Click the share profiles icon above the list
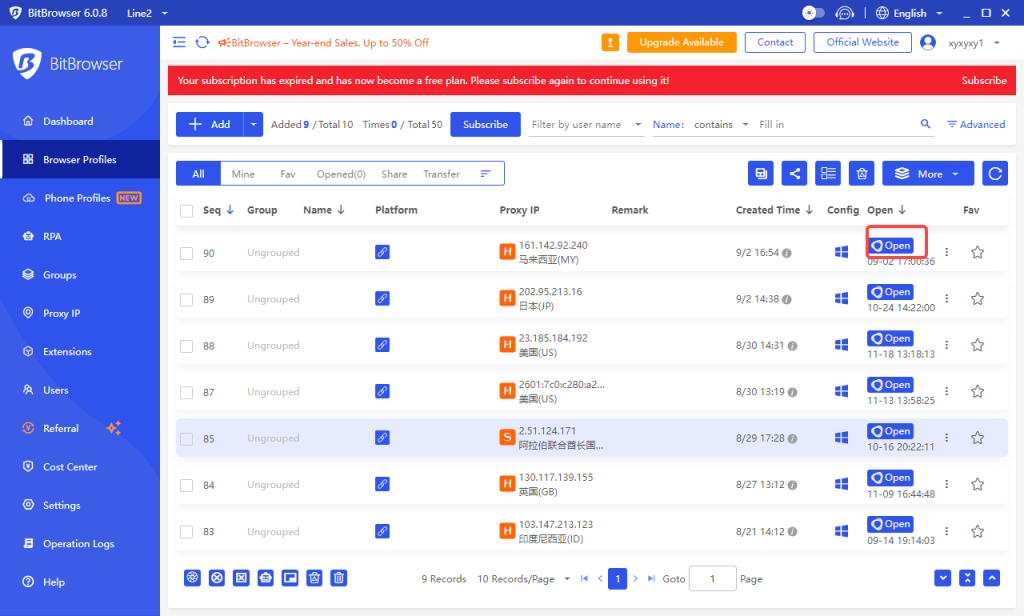Screen dimensions: 1024x616 click(794, 173)
